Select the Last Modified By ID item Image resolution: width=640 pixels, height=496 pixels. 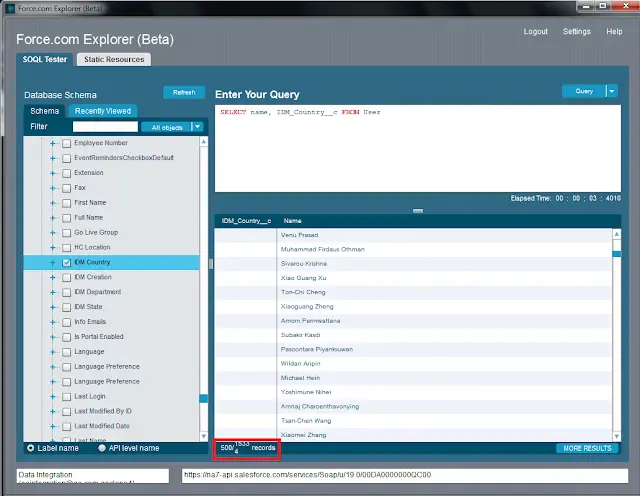pyautogui.click(x=103, y=411)
